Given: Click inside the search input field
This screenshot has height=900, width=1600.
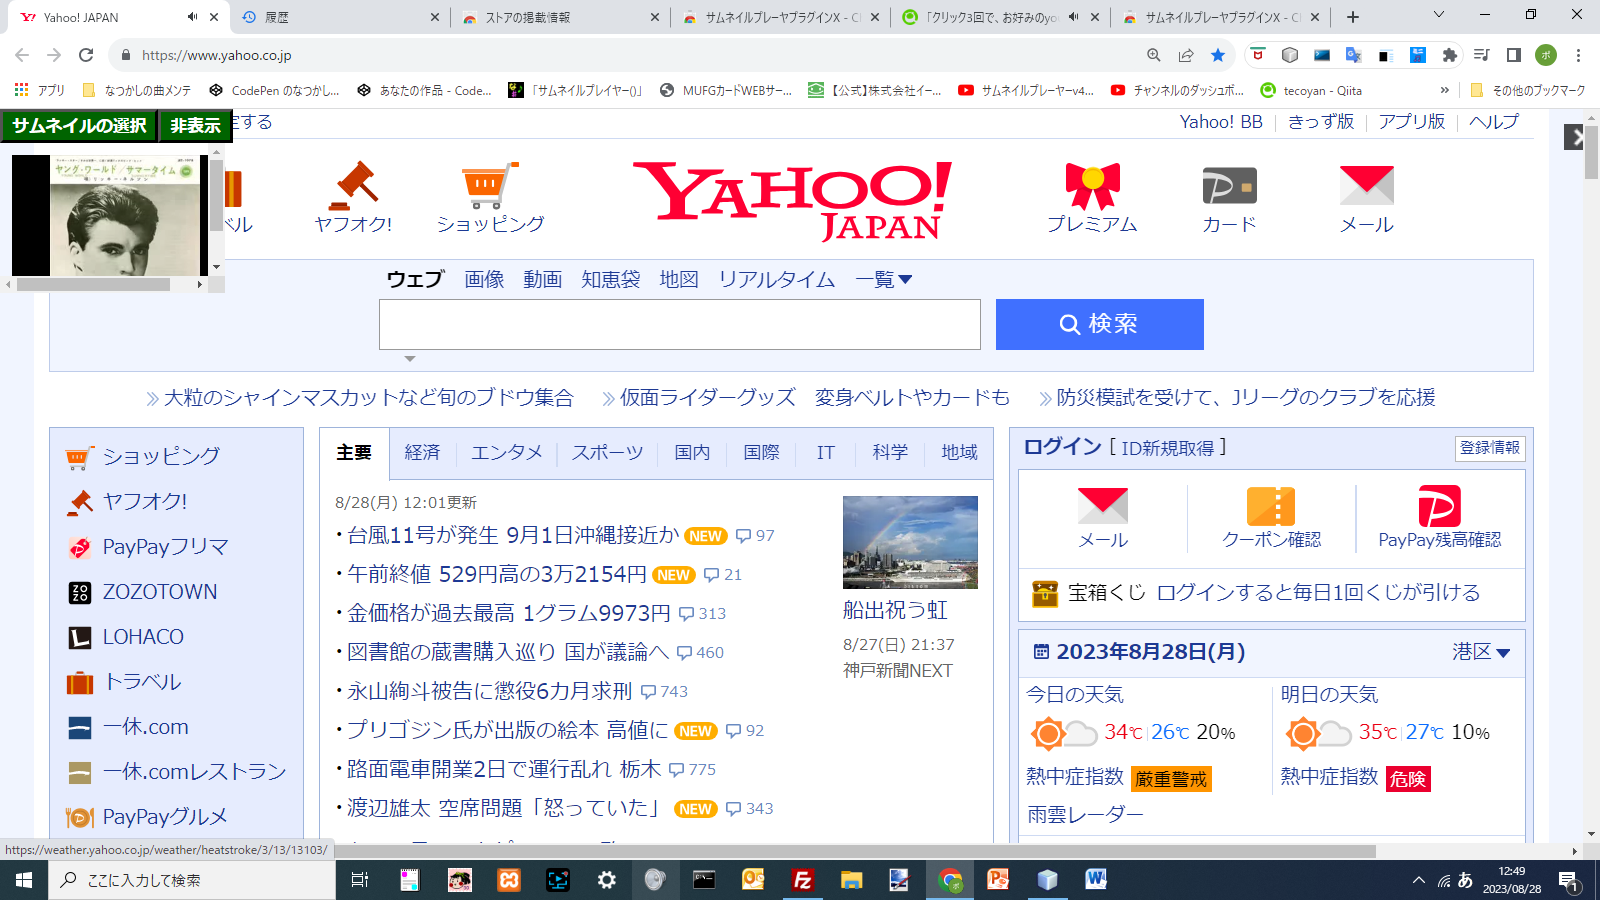Looking at the screenshot, I should pos(680,324).
